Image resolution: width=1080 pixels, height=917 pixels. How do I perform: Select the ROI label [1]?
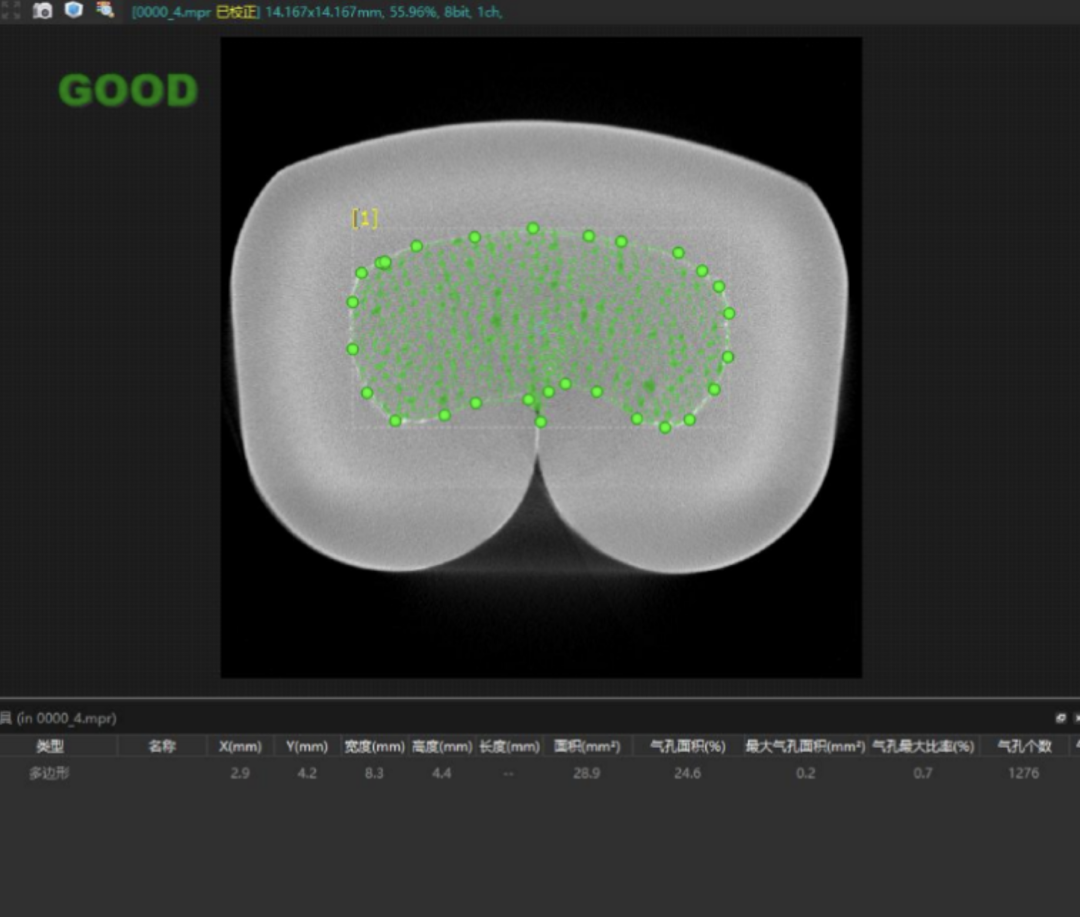[x=364, y=218]
